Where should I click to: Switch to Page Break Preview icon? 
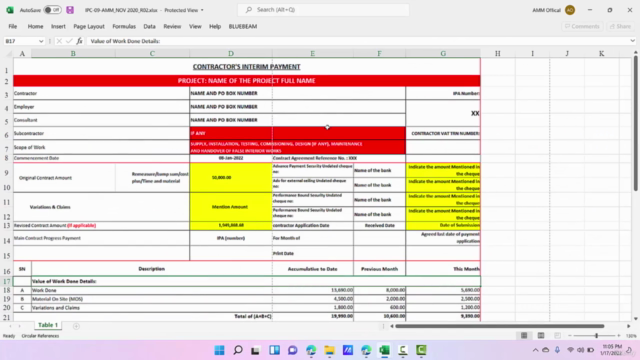(x=557, y=336)
